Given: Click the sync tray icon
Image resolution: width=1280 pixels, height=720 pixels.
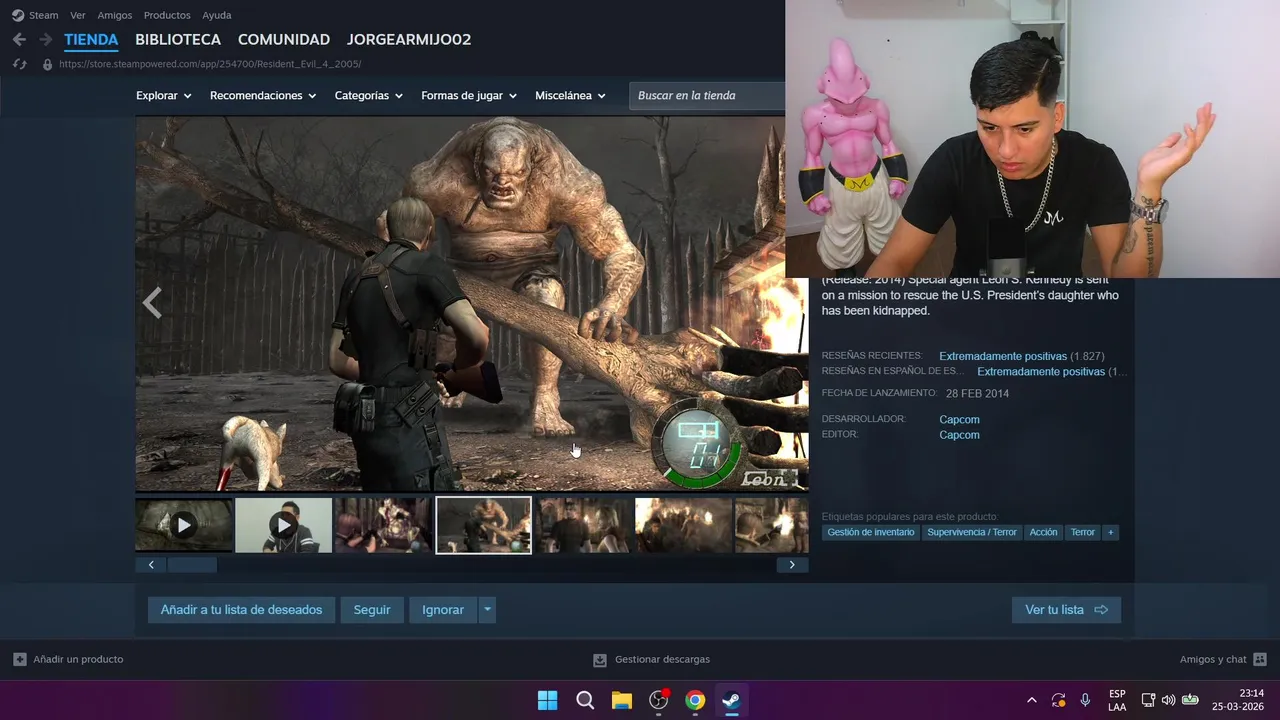Looking at the screenshot, I should 1058,700.
